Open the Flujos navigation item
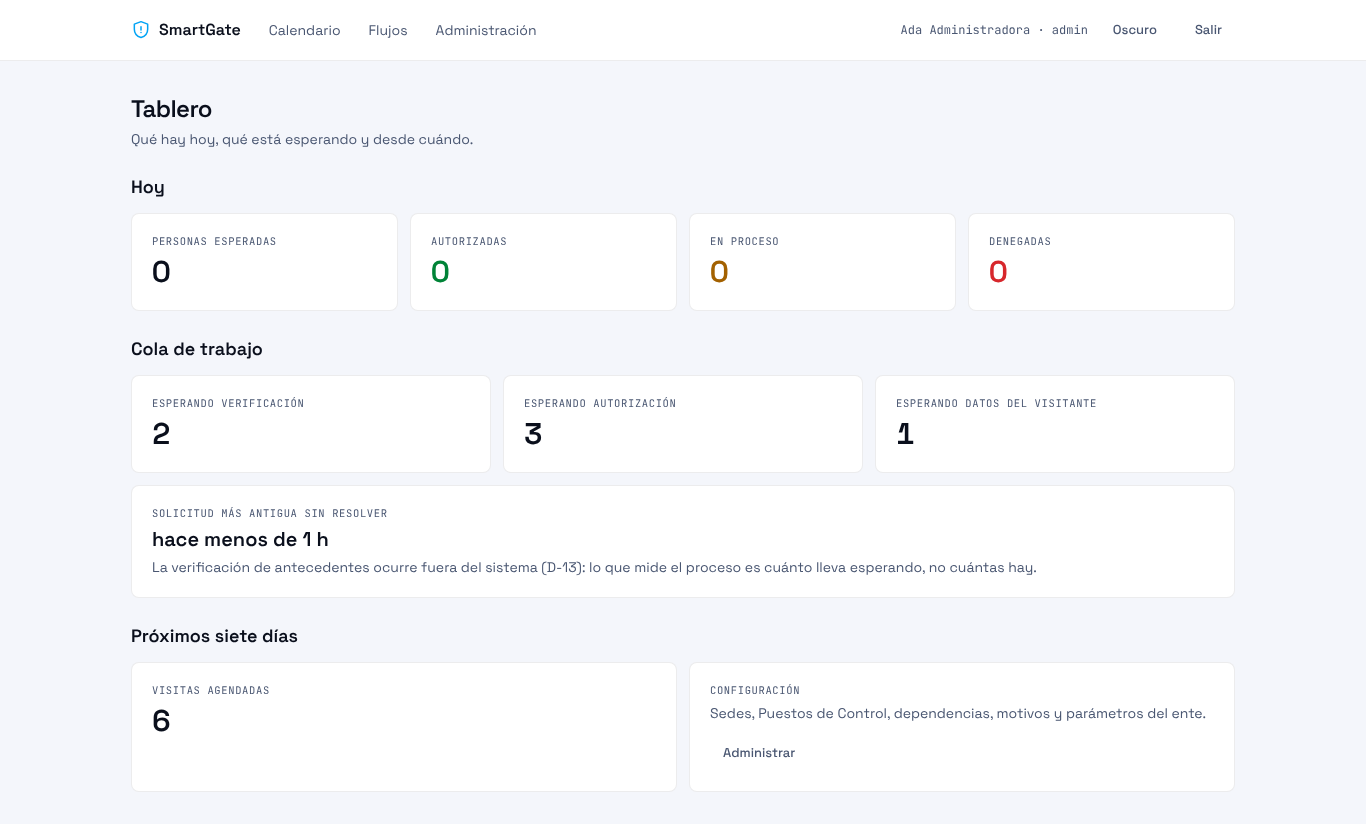Screen dimensions: 1366x824 388,30
